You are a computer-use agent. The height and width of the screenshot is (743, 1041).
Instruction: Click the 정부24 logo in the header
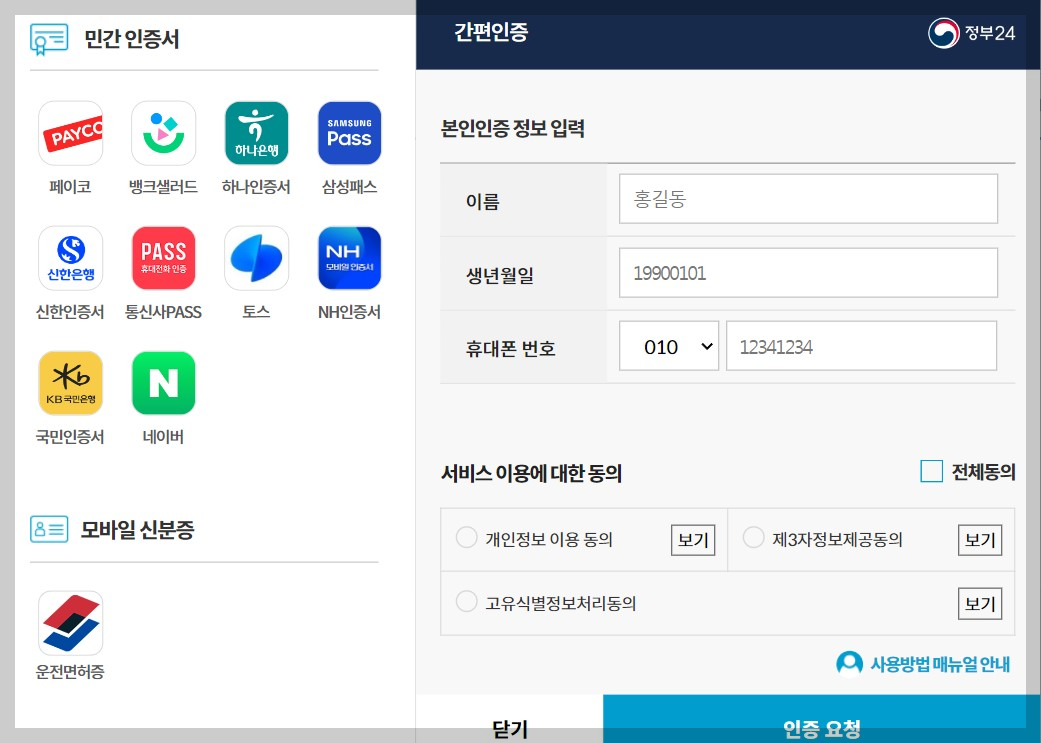[x=971, y=33]
